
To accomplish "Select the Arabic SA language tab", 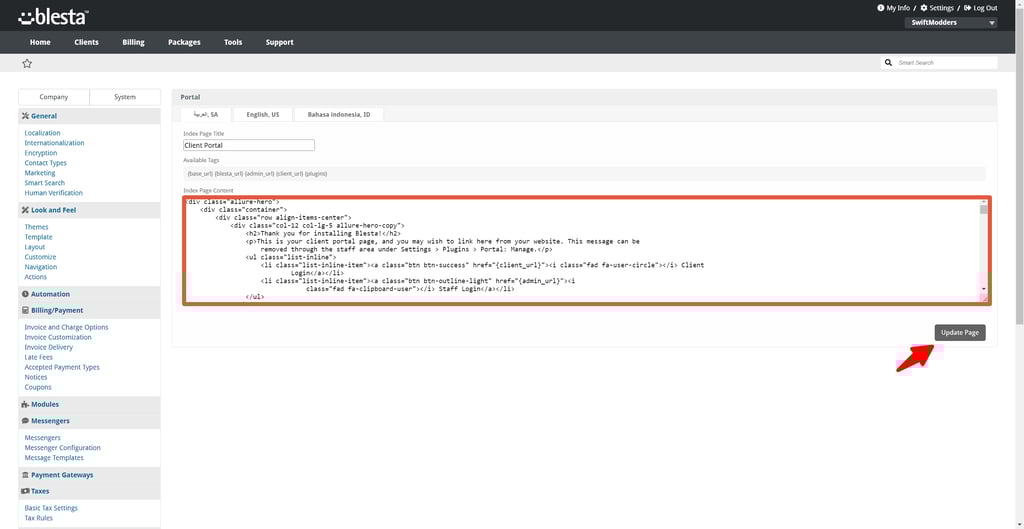I will tap(206, 114).
